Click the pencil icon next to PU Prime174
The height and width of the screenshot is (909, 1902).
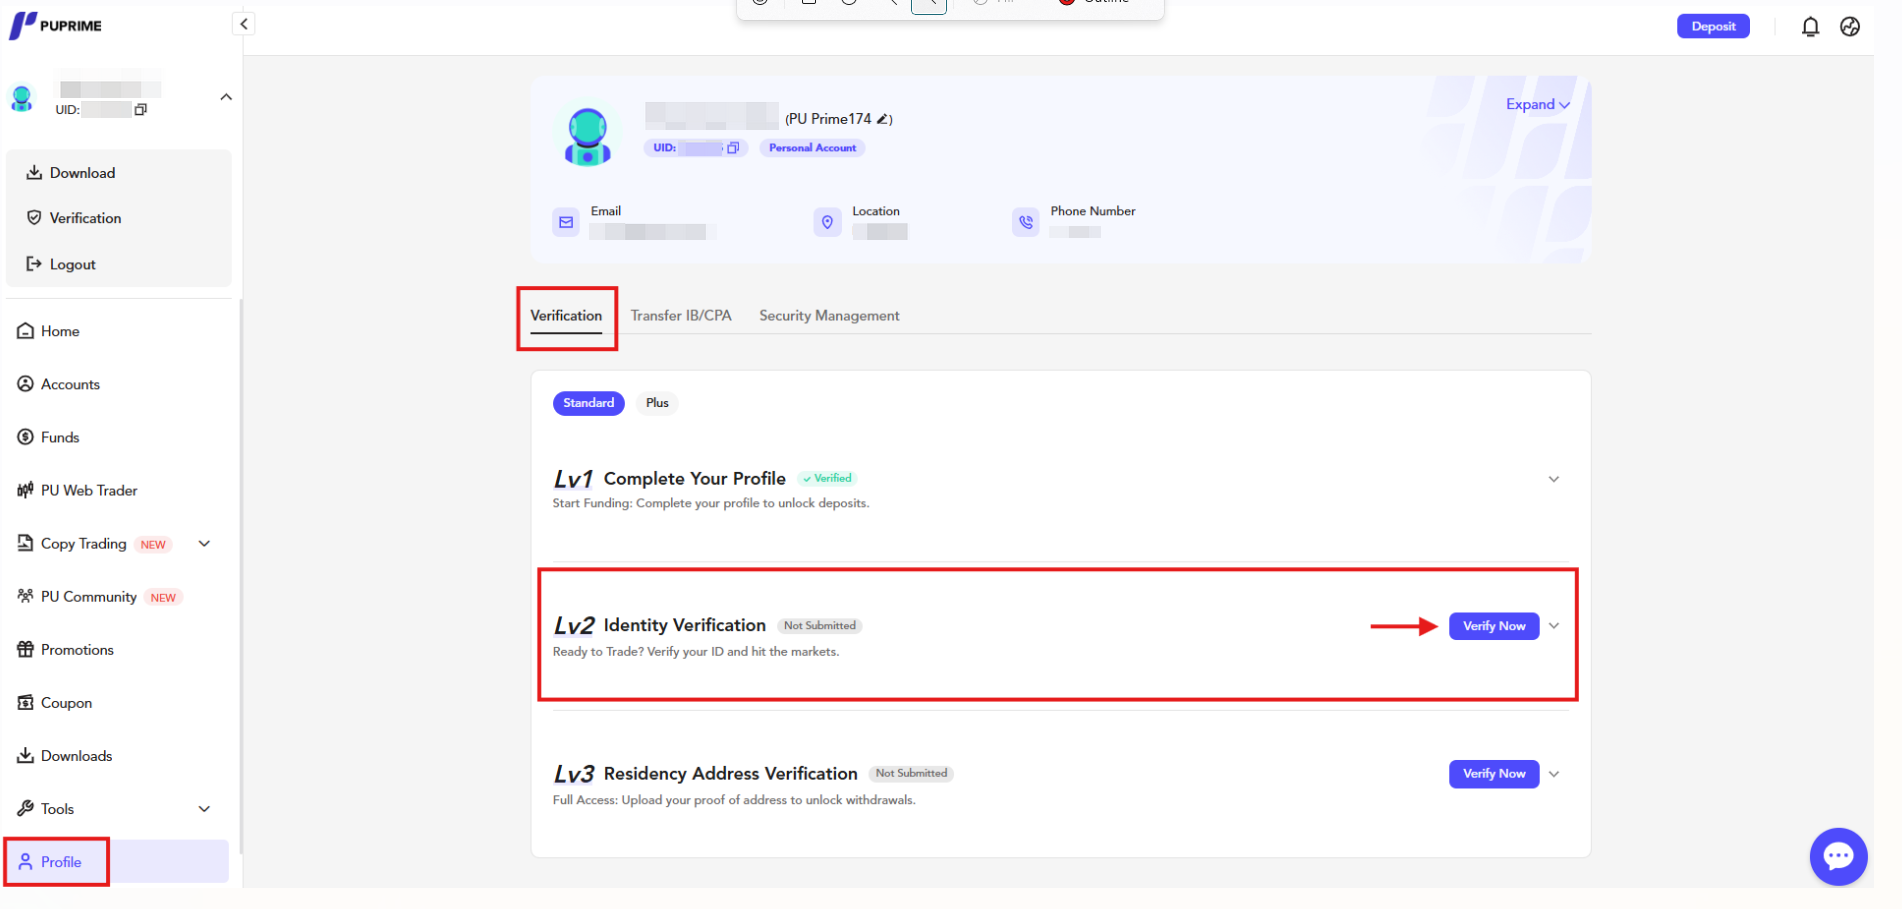[x=883, y=119]
